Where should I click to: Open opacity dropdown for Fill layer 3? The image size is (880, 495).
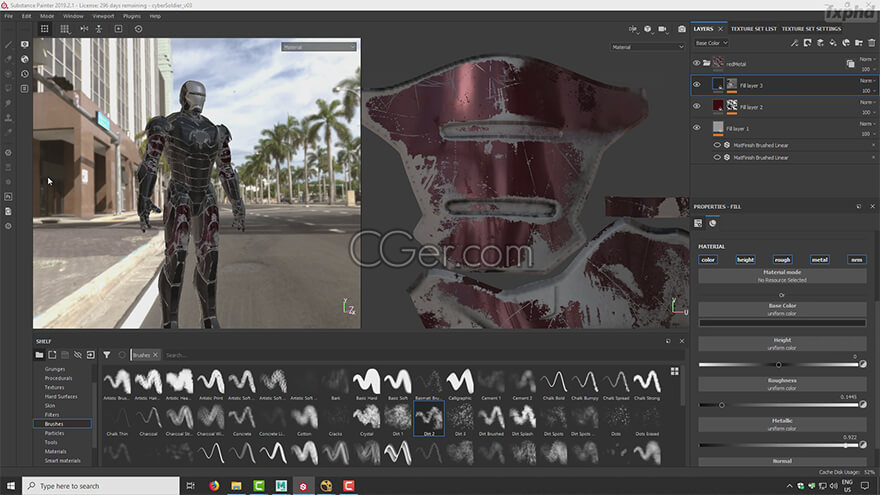pyautogui.click(x=868, y=90)
